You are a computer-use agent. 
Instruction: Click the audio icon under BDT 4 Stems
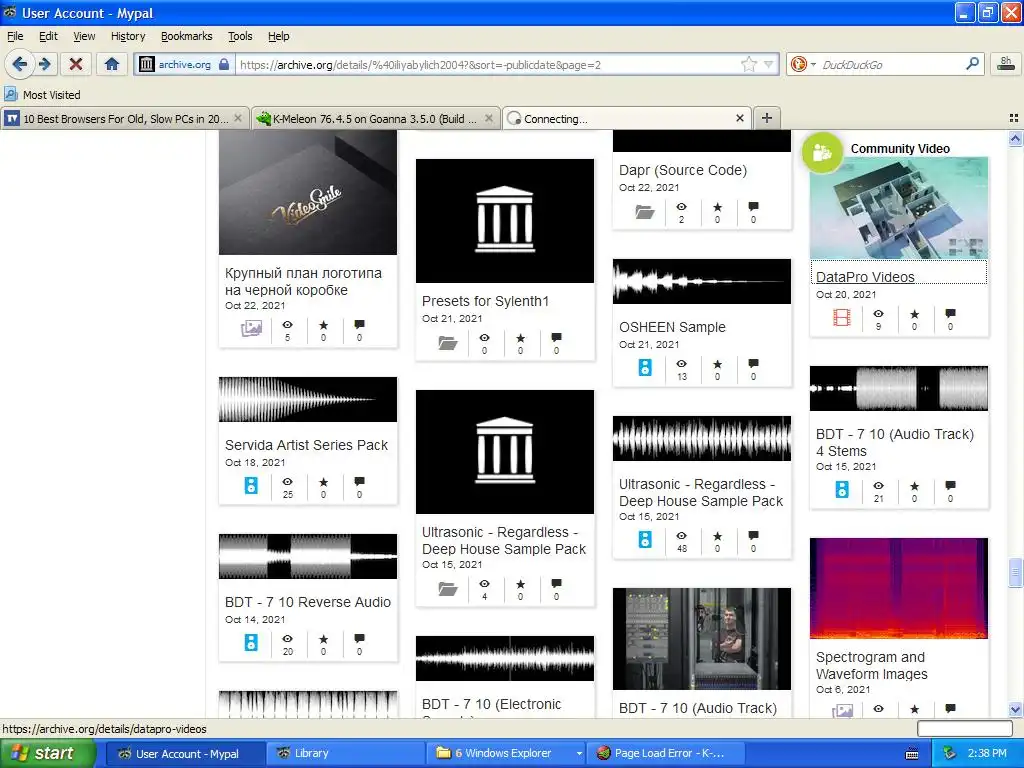click(x=842, y=490)
